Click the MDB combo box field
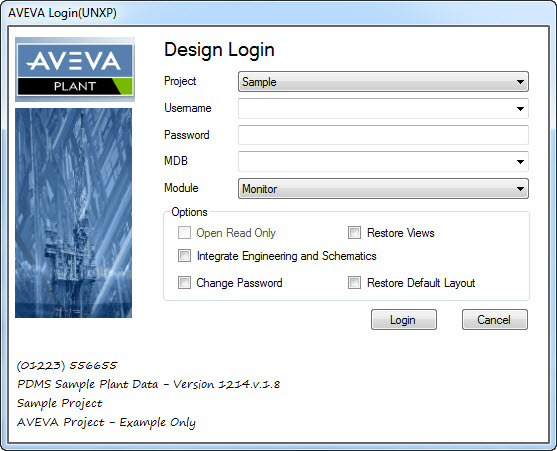The image size is (557, 451). [x=383, y=162]
